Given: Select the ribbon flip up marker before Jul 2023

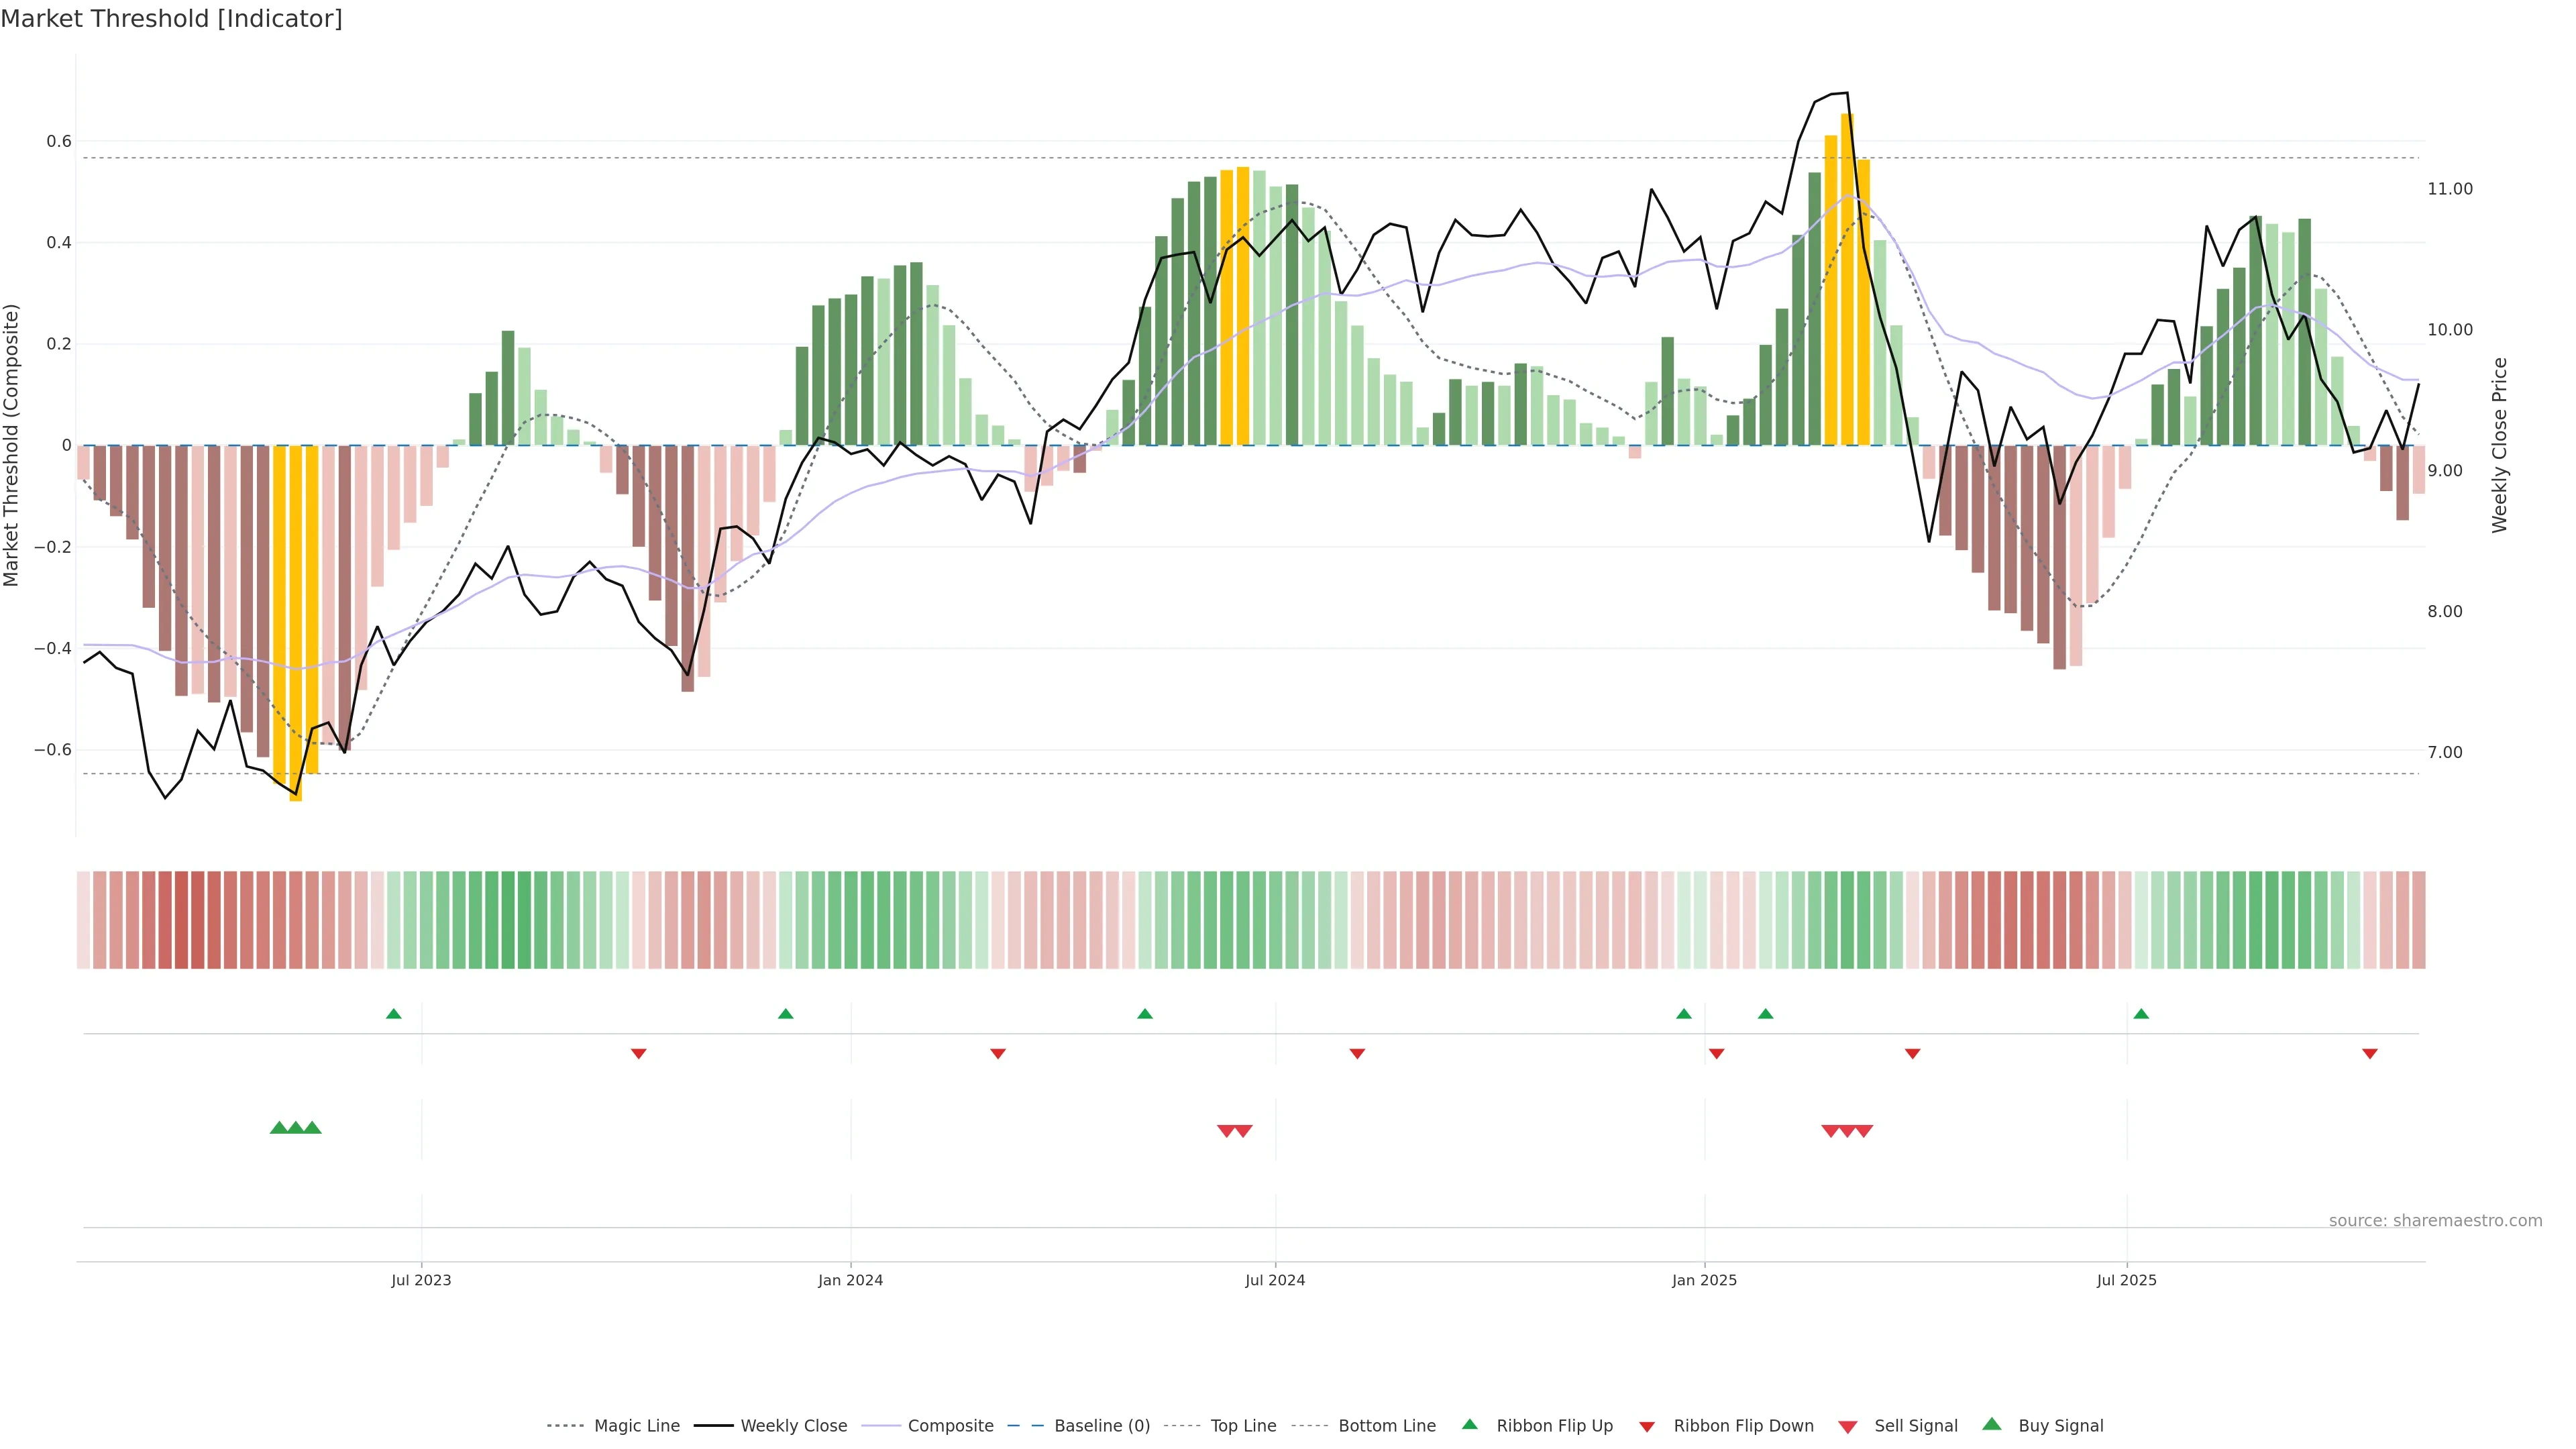Looking at the screenshot, I should [x=394, y=1014].
